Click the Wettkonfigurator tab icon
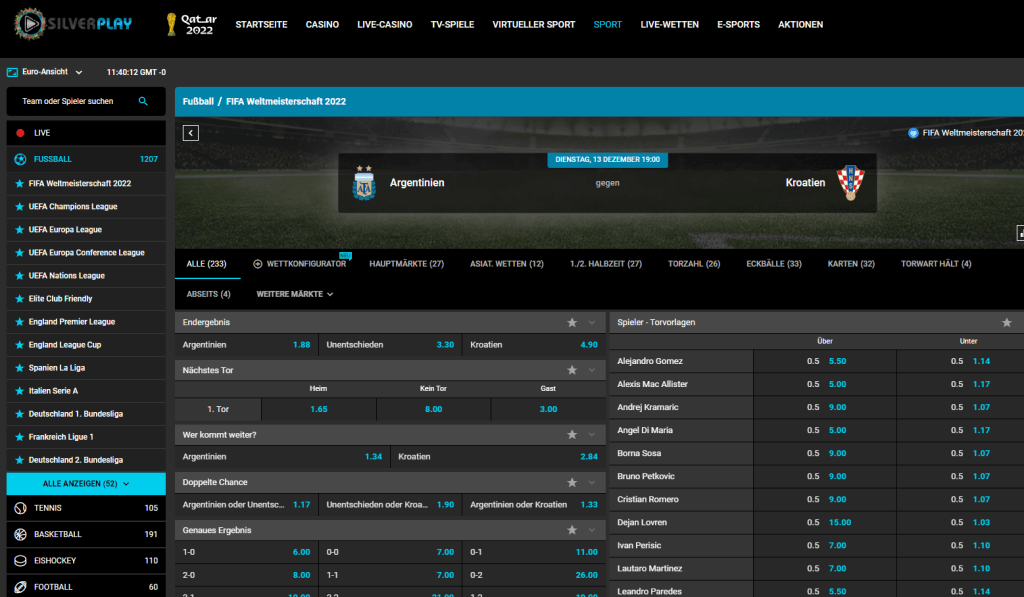 (x=257, y=264)
